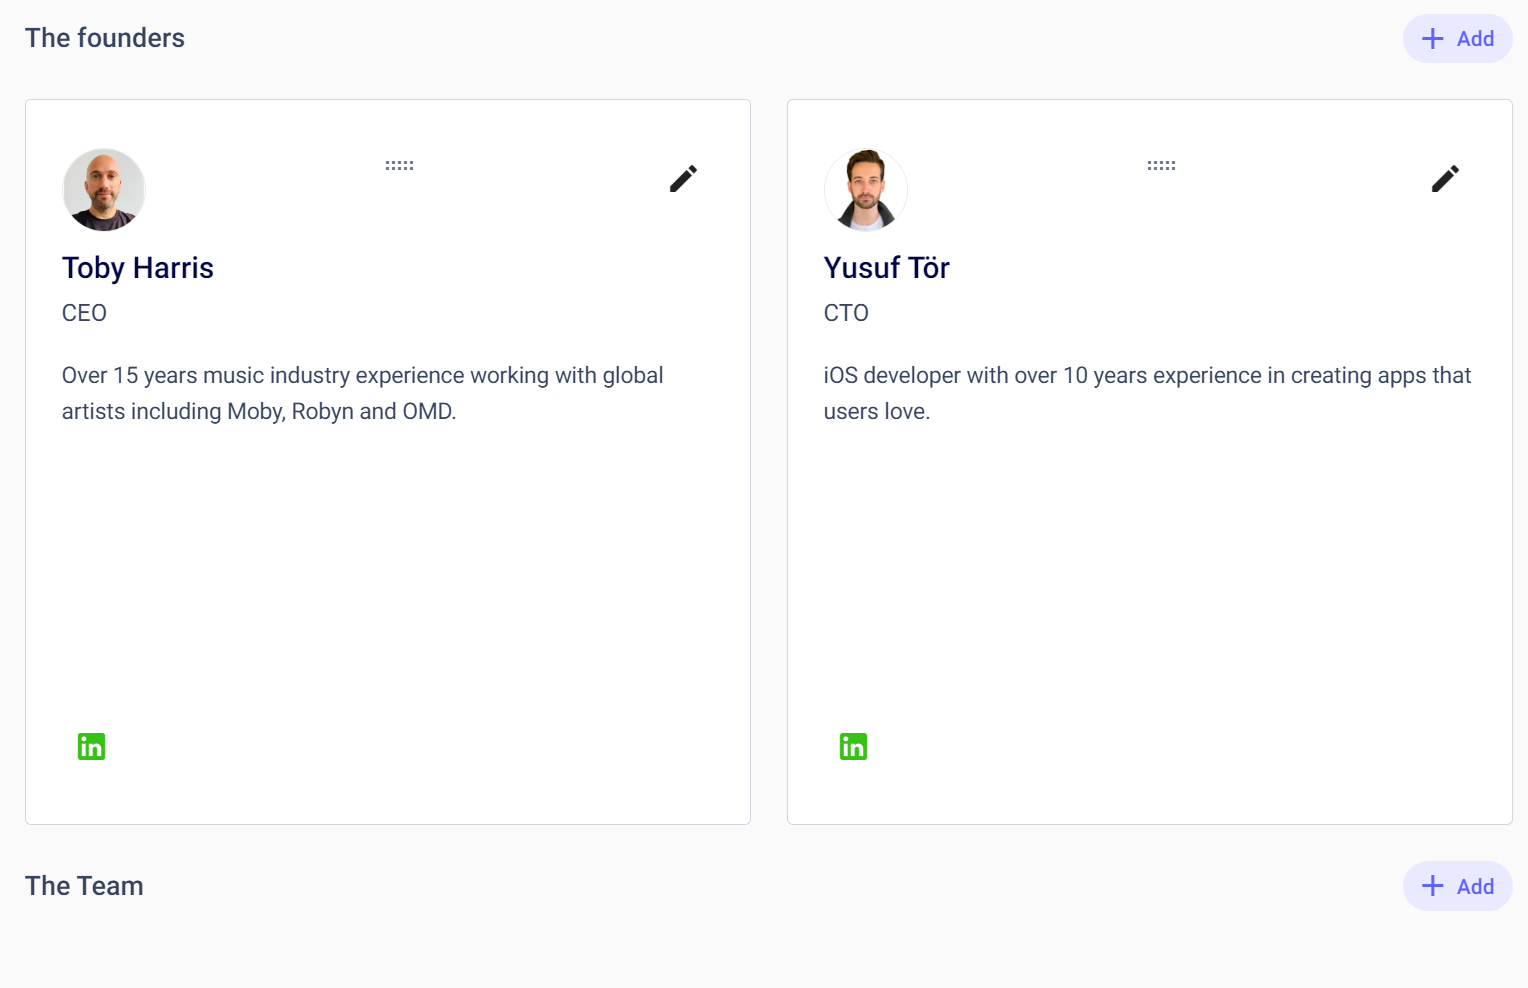Click The Team section heading
This screenshot has width=1528, height=988.
coord(84,886)
